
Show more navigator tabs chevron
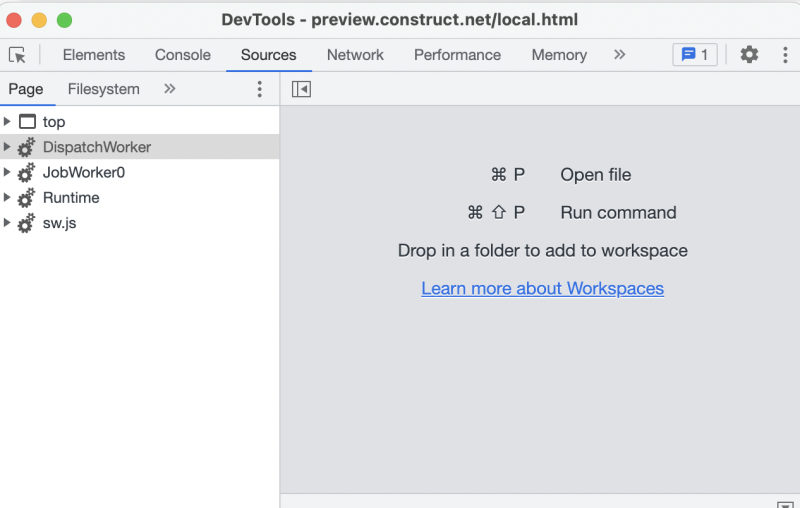click(169, 89)
